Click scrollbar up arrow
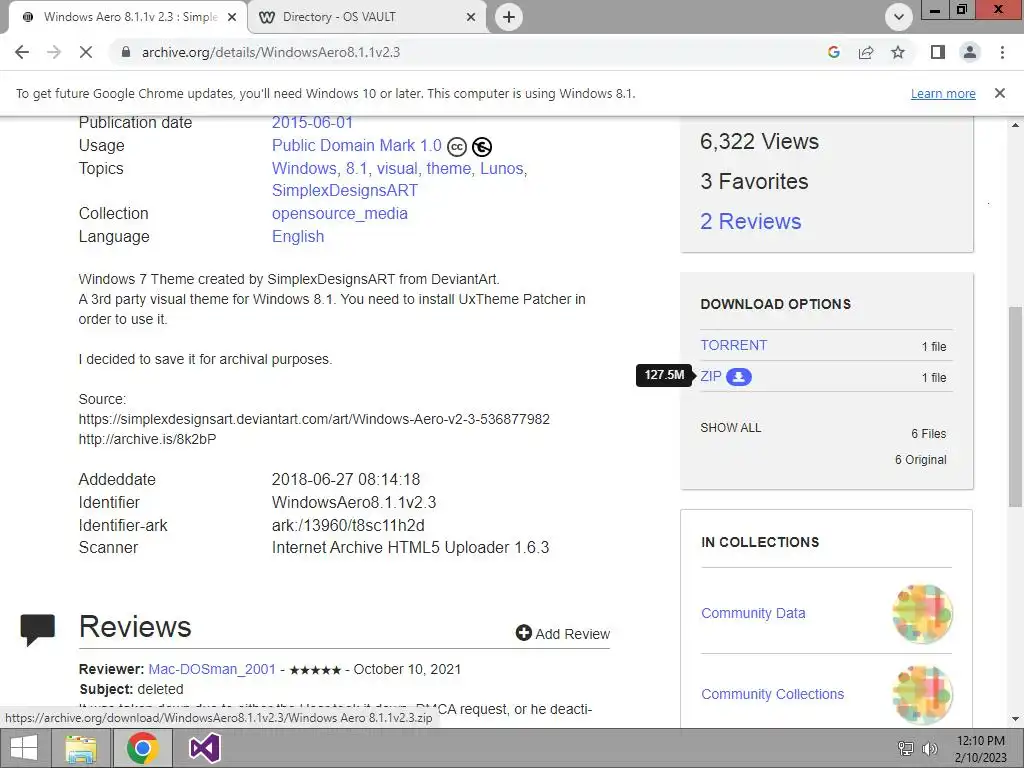The height and width of the screenshot is (768, 1024). pos(1015,125)
